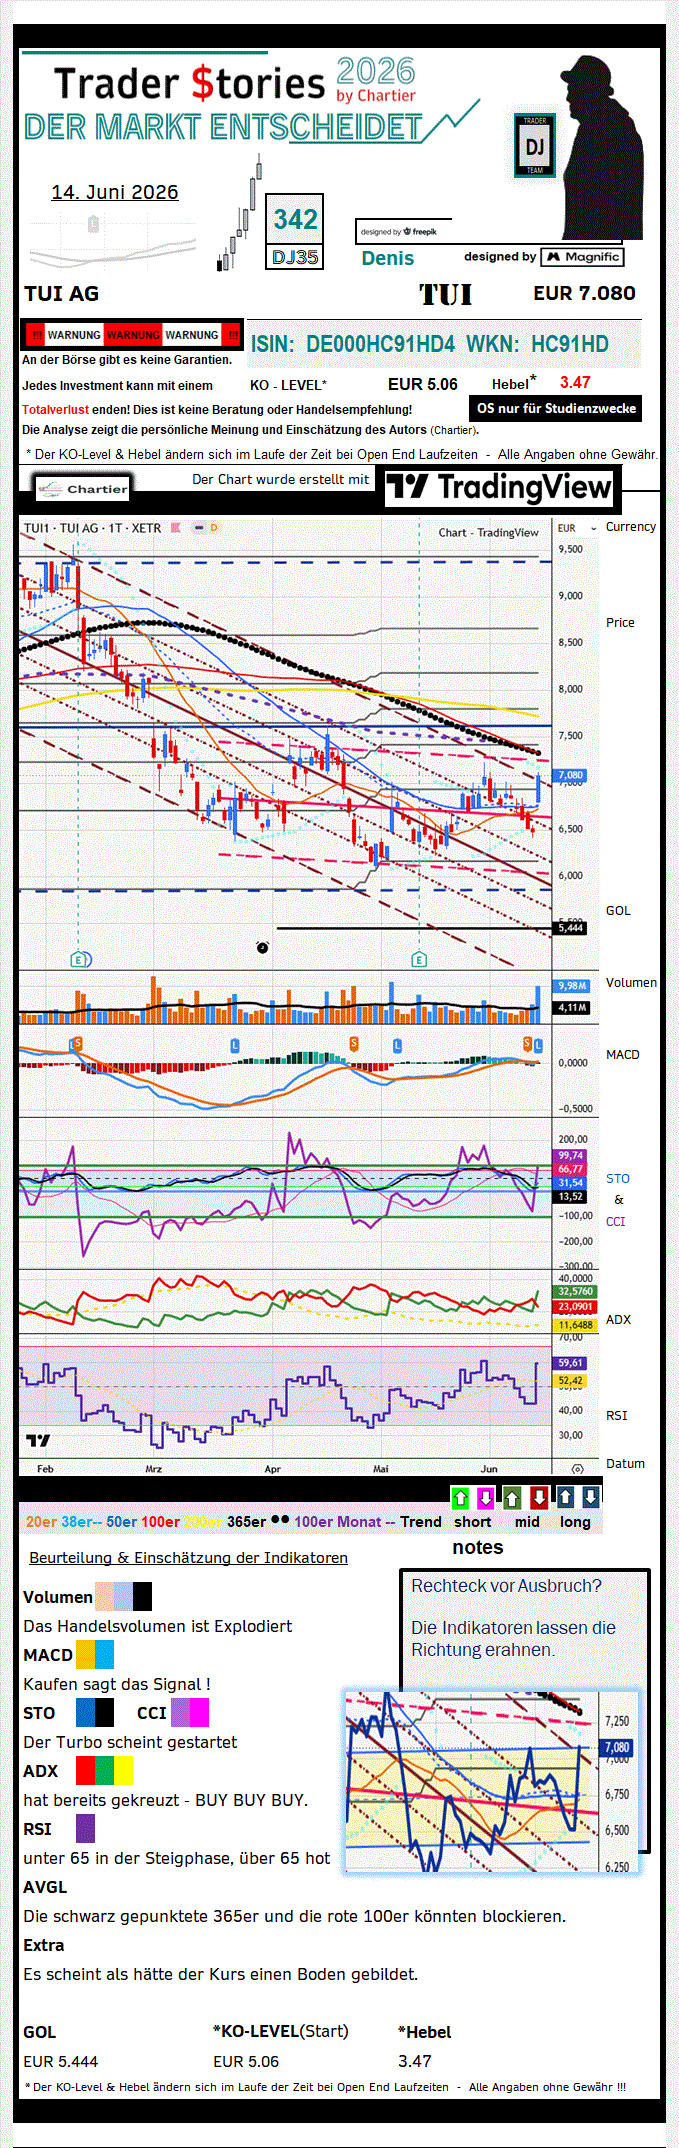Screen dimensions: 679x2148
Task: Click the candlestick graphic beside the date
Action: [239, 213]
